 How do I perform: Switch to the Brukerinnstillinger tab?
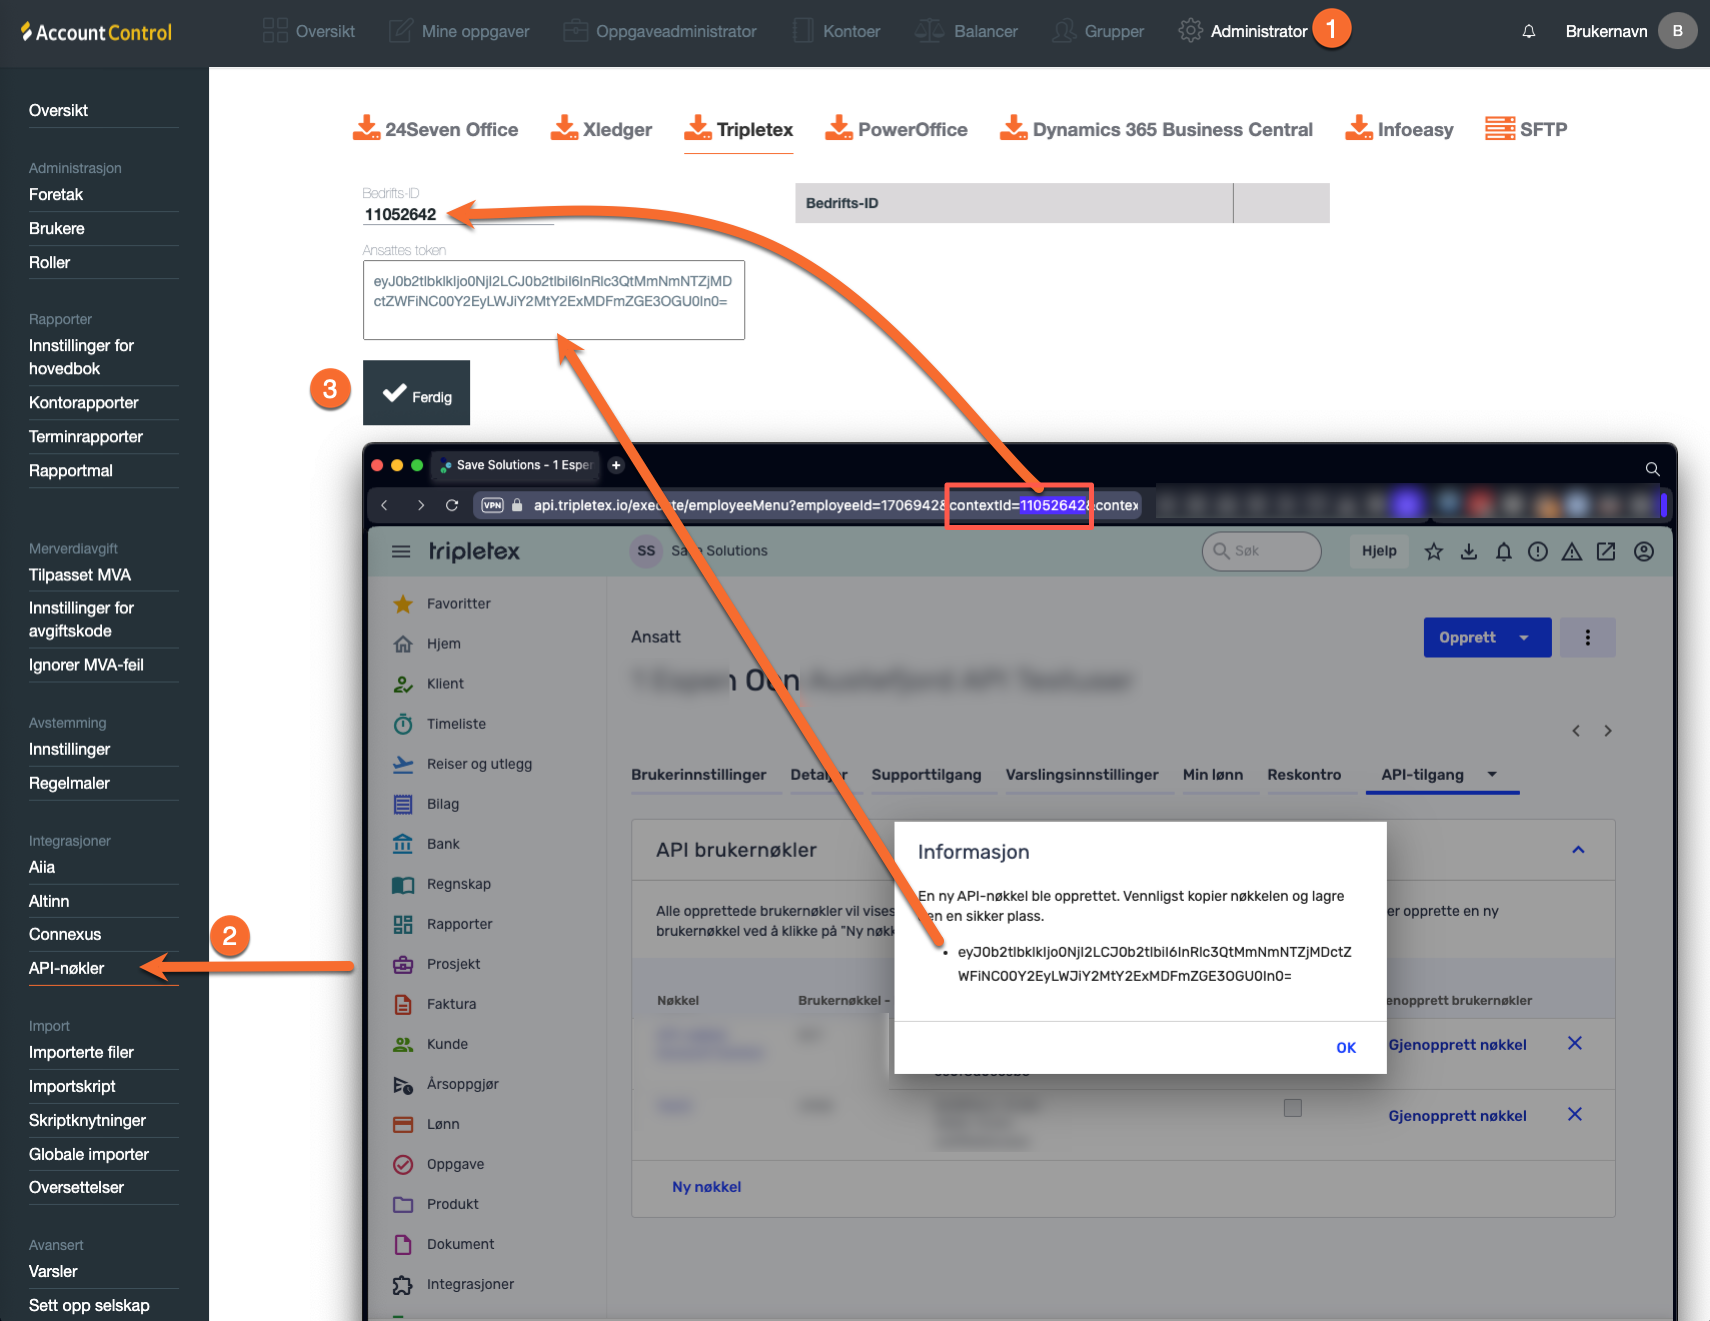[x=698, y=775]
